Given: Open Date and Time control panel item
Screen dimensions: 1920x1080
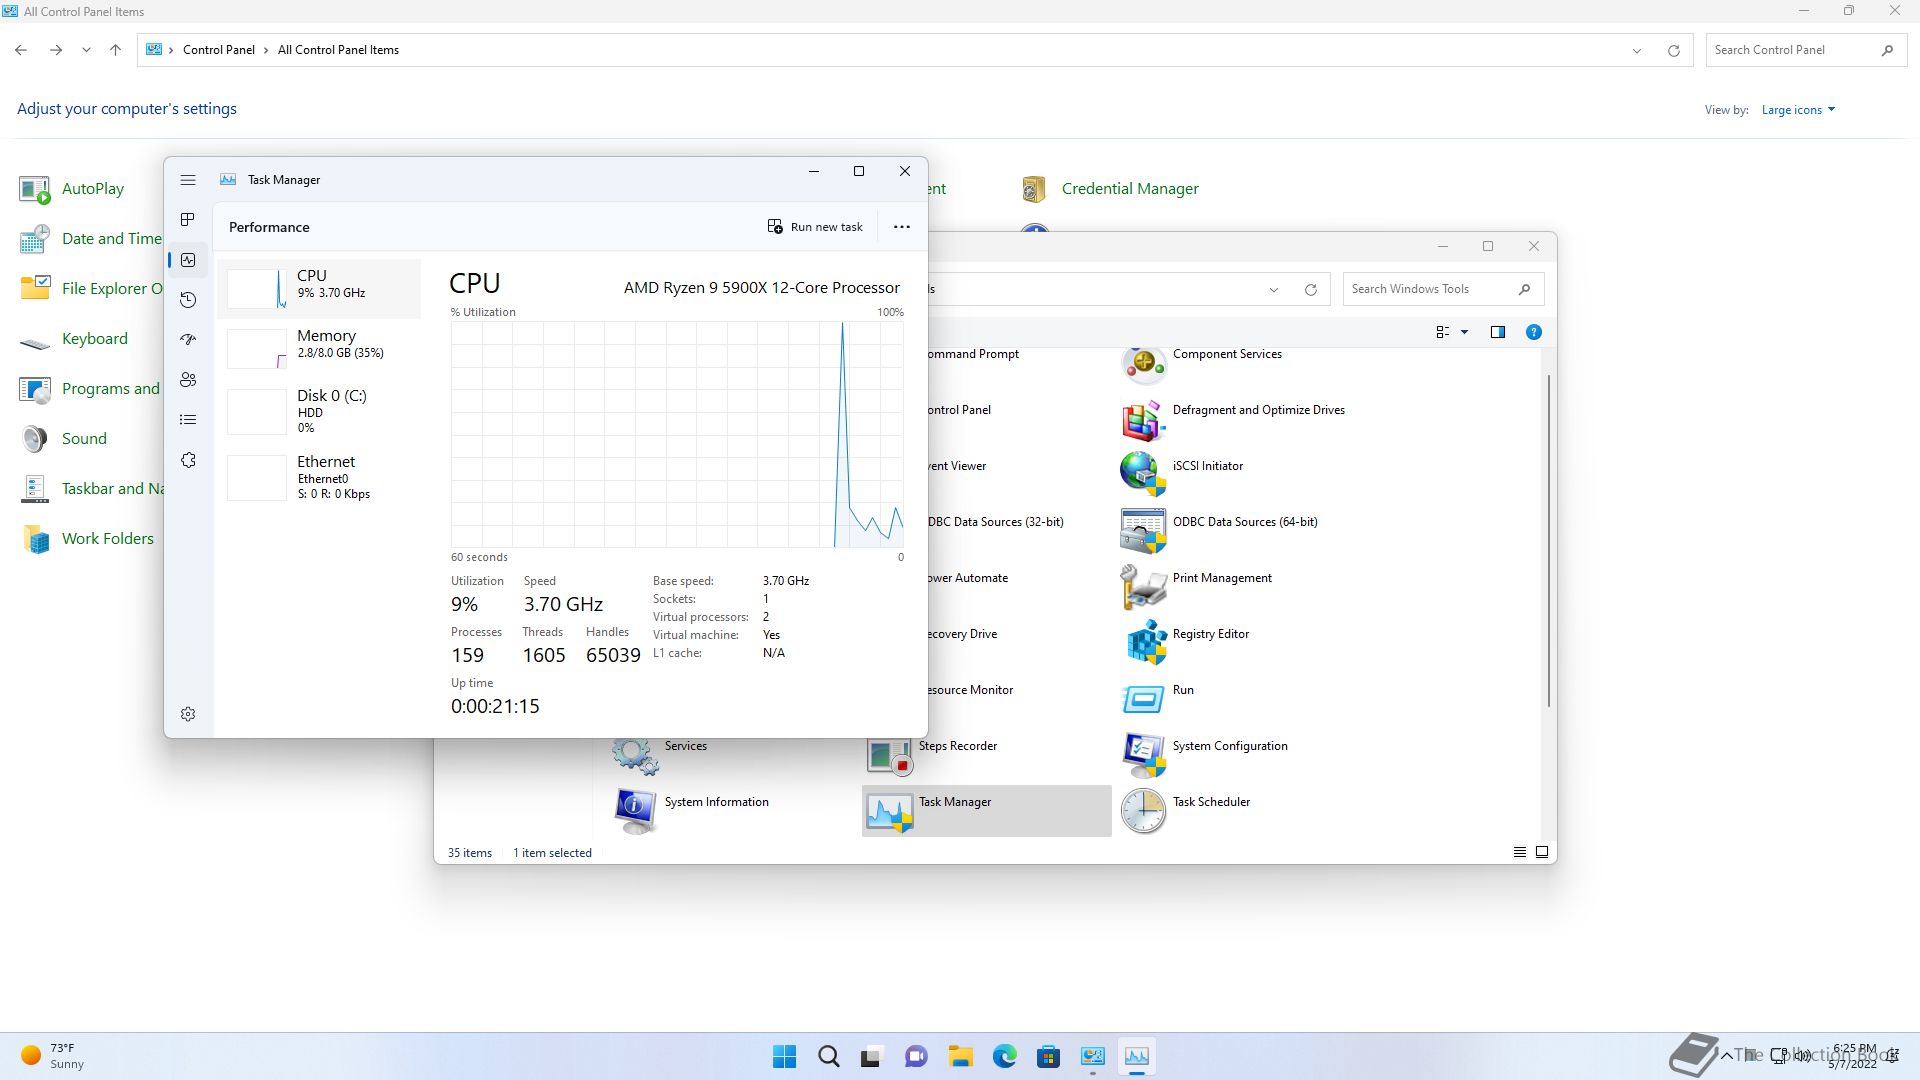Looking at the screenshot, I should click(x=90, y=239).
